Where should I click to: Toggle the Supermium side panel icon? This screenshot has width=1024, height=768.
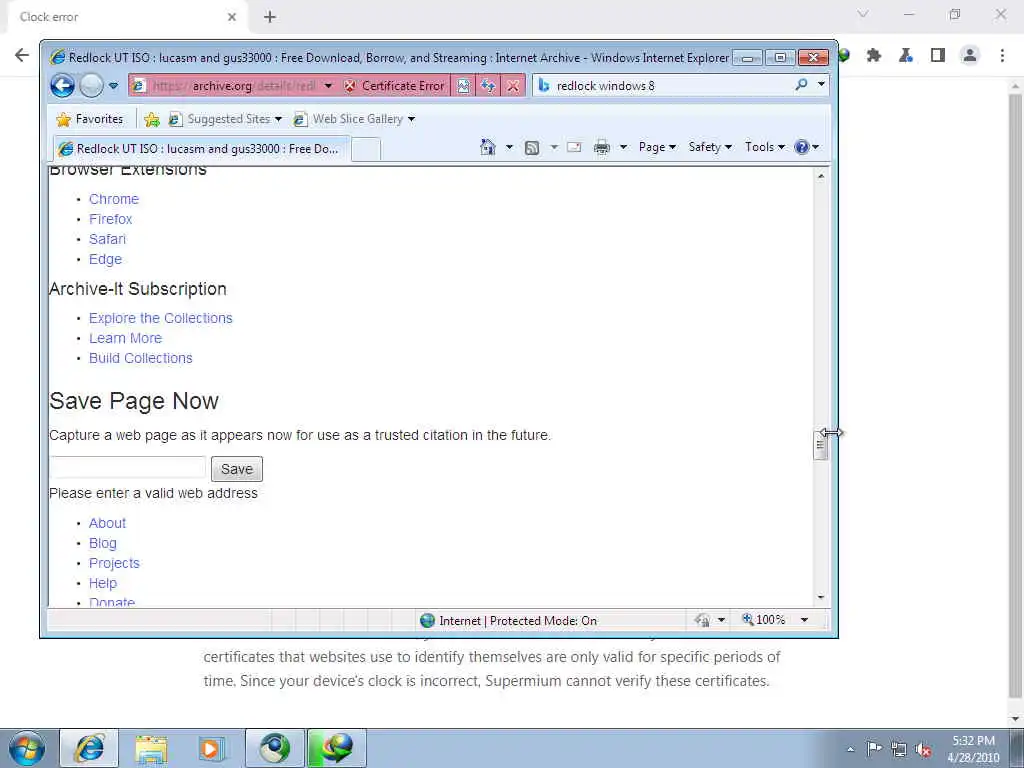(x=938, y=56)
